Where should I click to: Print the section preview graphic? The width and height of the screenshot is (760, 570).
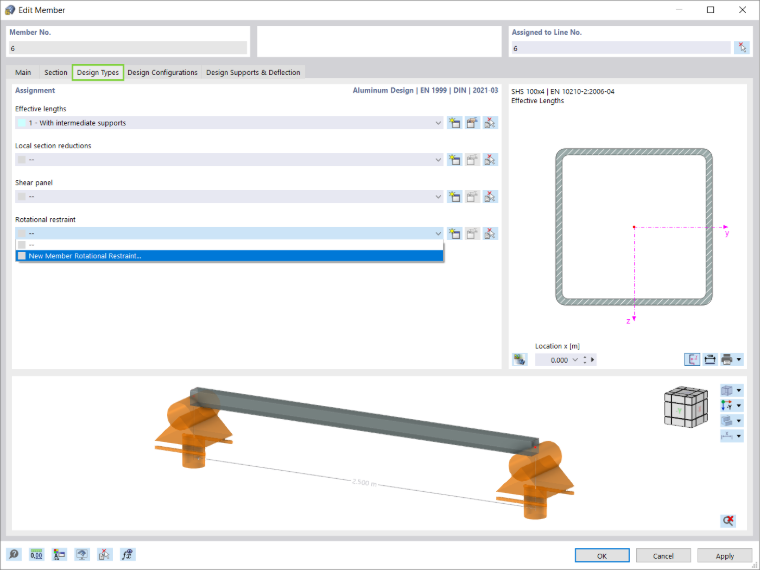click(x=727, y=360)
